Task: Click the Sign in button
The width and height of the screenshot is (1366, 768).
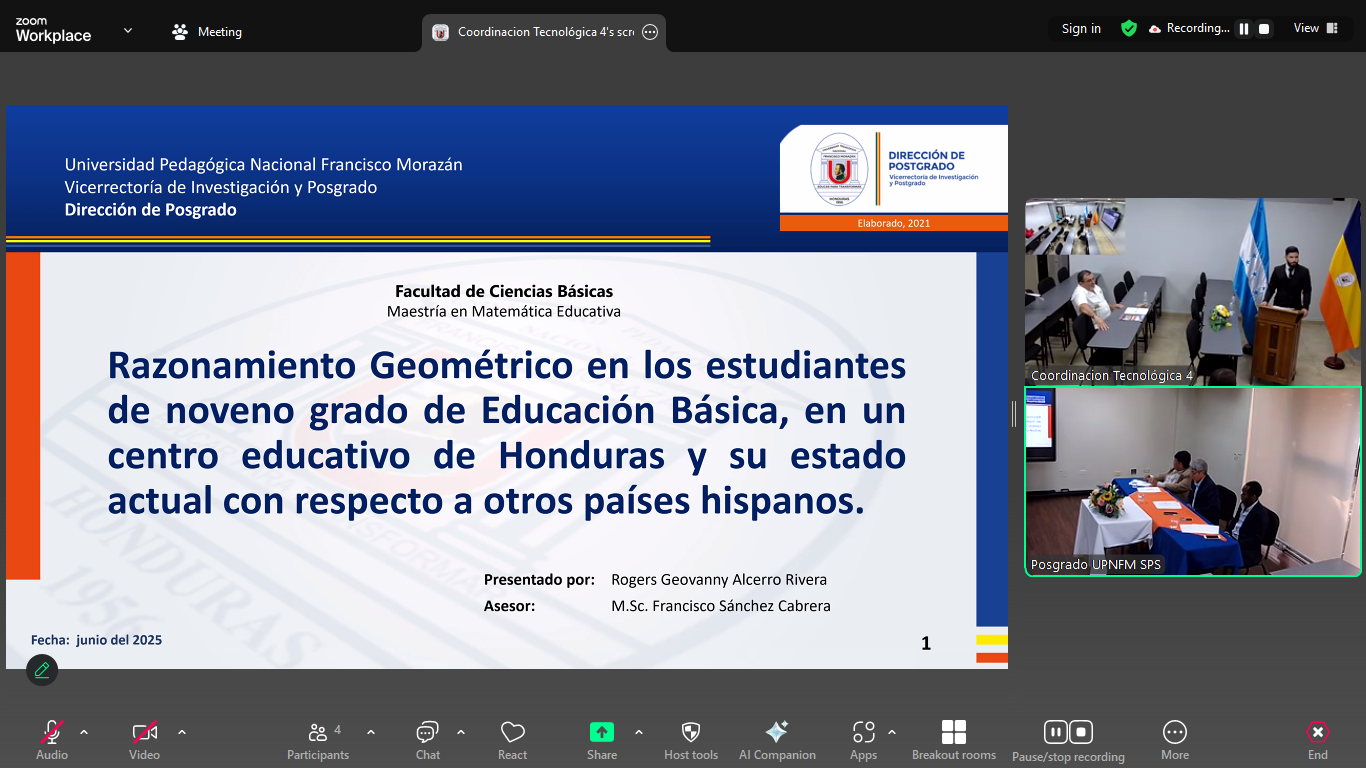Action: (1081, 29)
